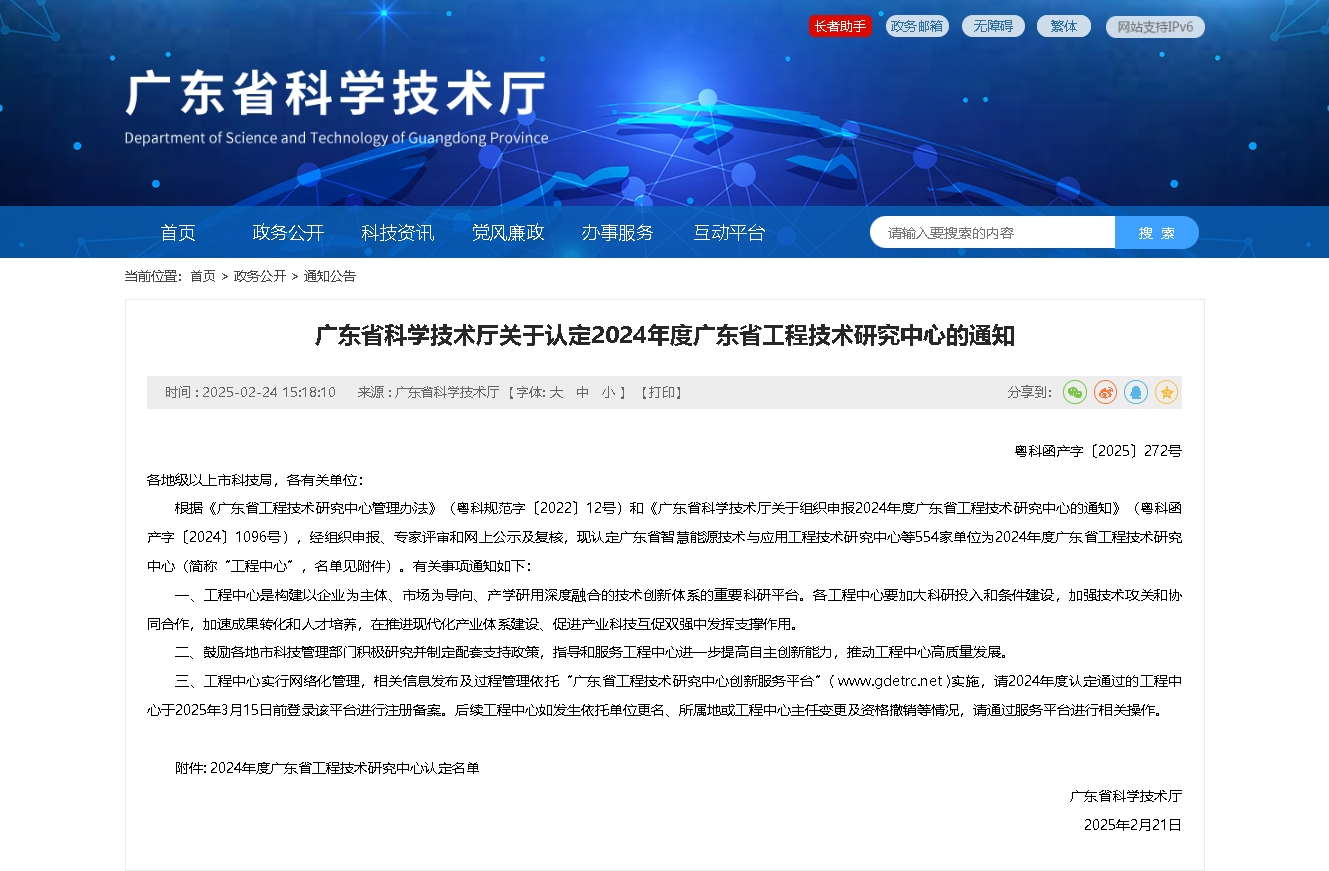Enable 无障碍 accessibility mode
This screenshot has height=871, width=1329.
point(991,26)
